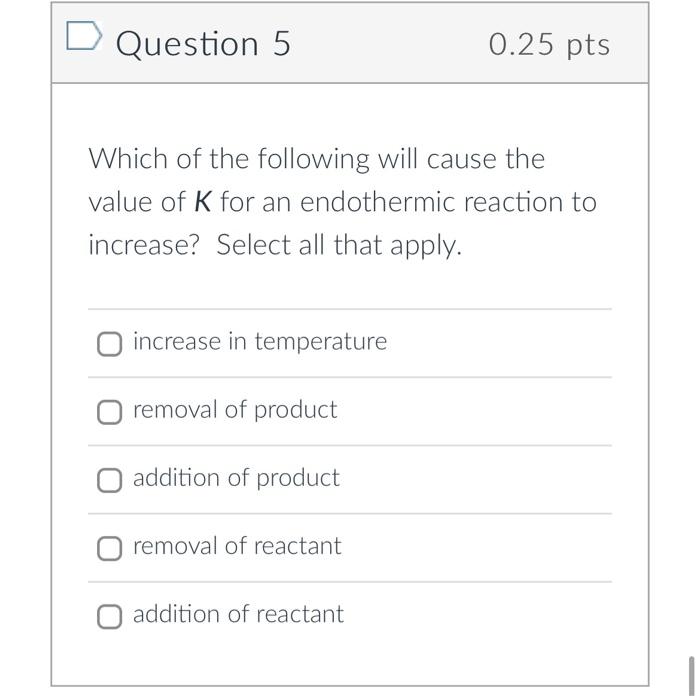Click the 'addition of reactant' label text

click(238, 614)
